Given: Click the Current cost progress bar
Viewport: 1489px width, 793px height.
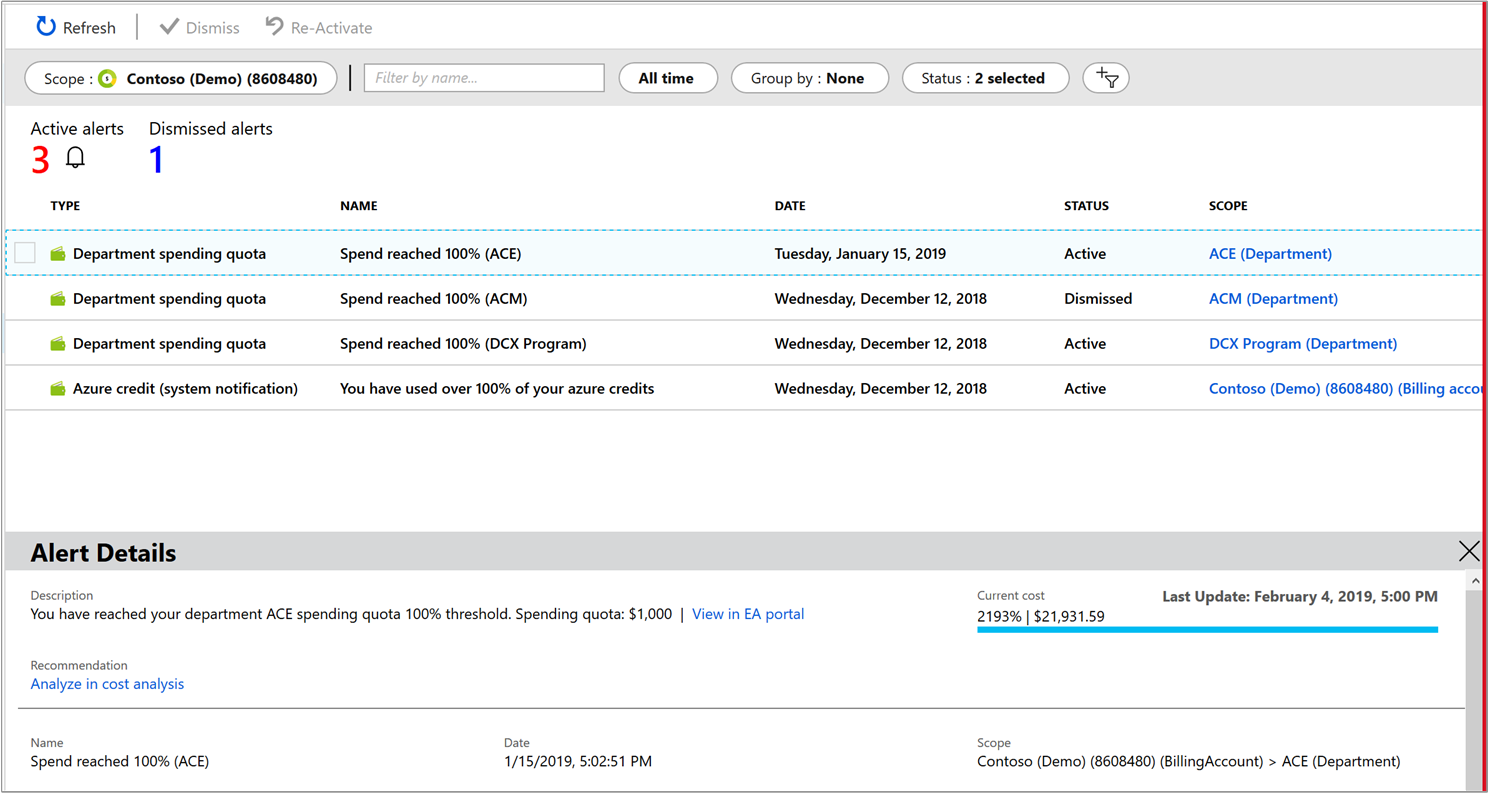Looking at the screenshot, I should [1205, 630].
